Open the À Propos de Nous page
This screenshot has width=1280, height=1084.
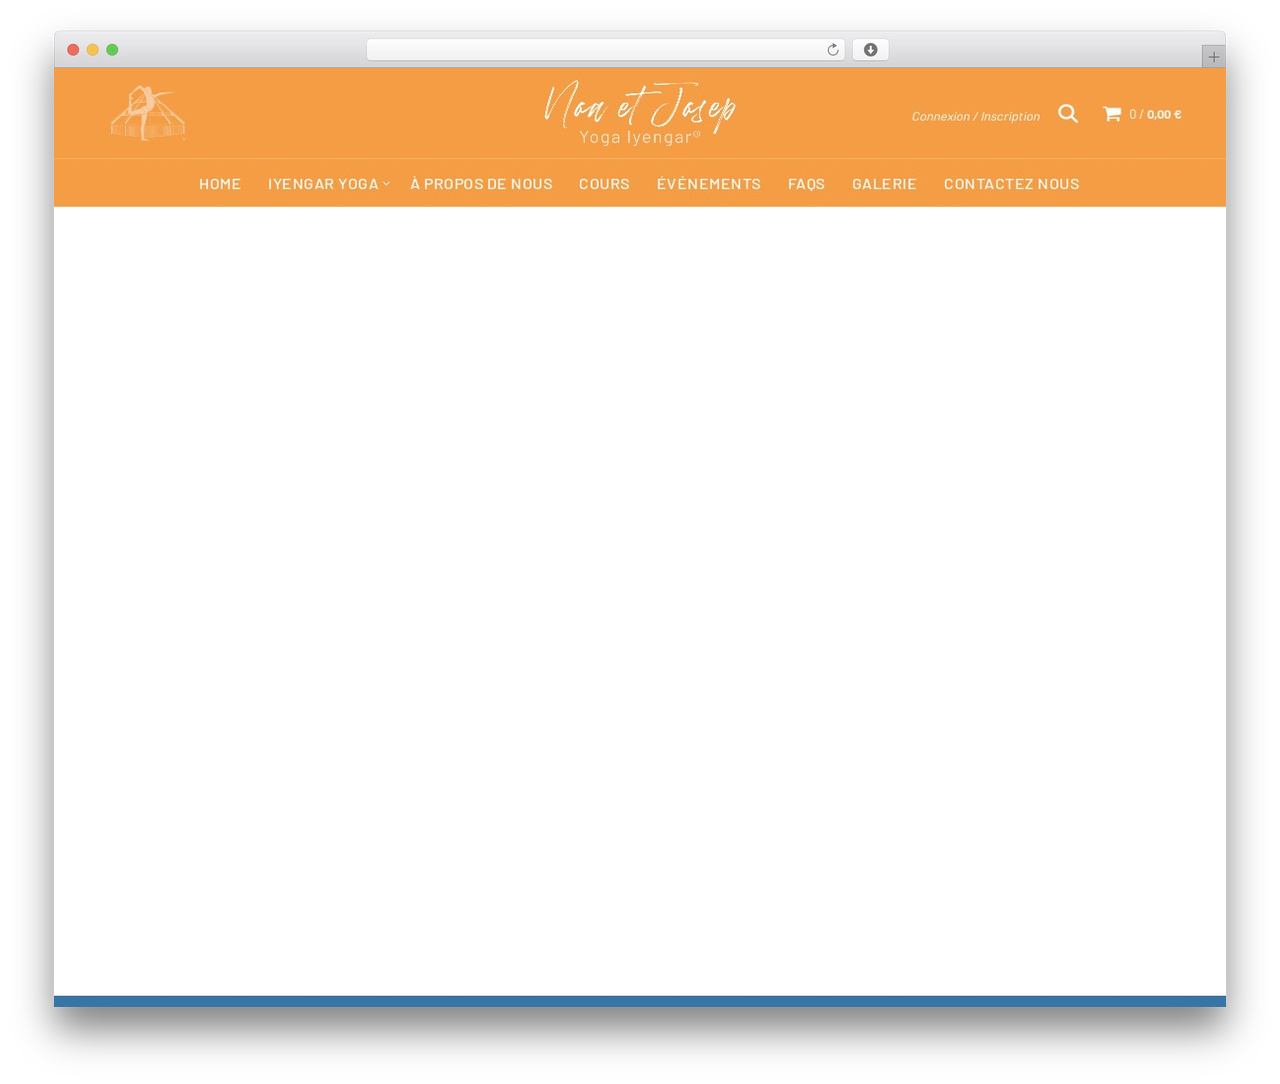click(481, 184)
